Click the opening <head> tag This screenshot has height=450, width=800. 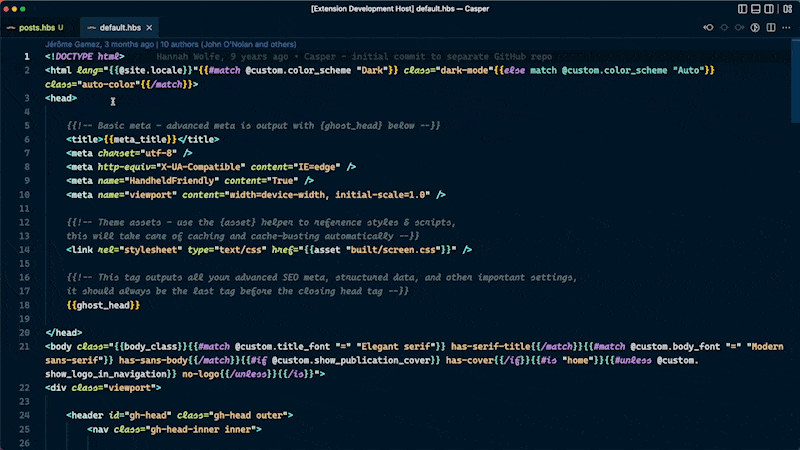[x=61, y=98]
